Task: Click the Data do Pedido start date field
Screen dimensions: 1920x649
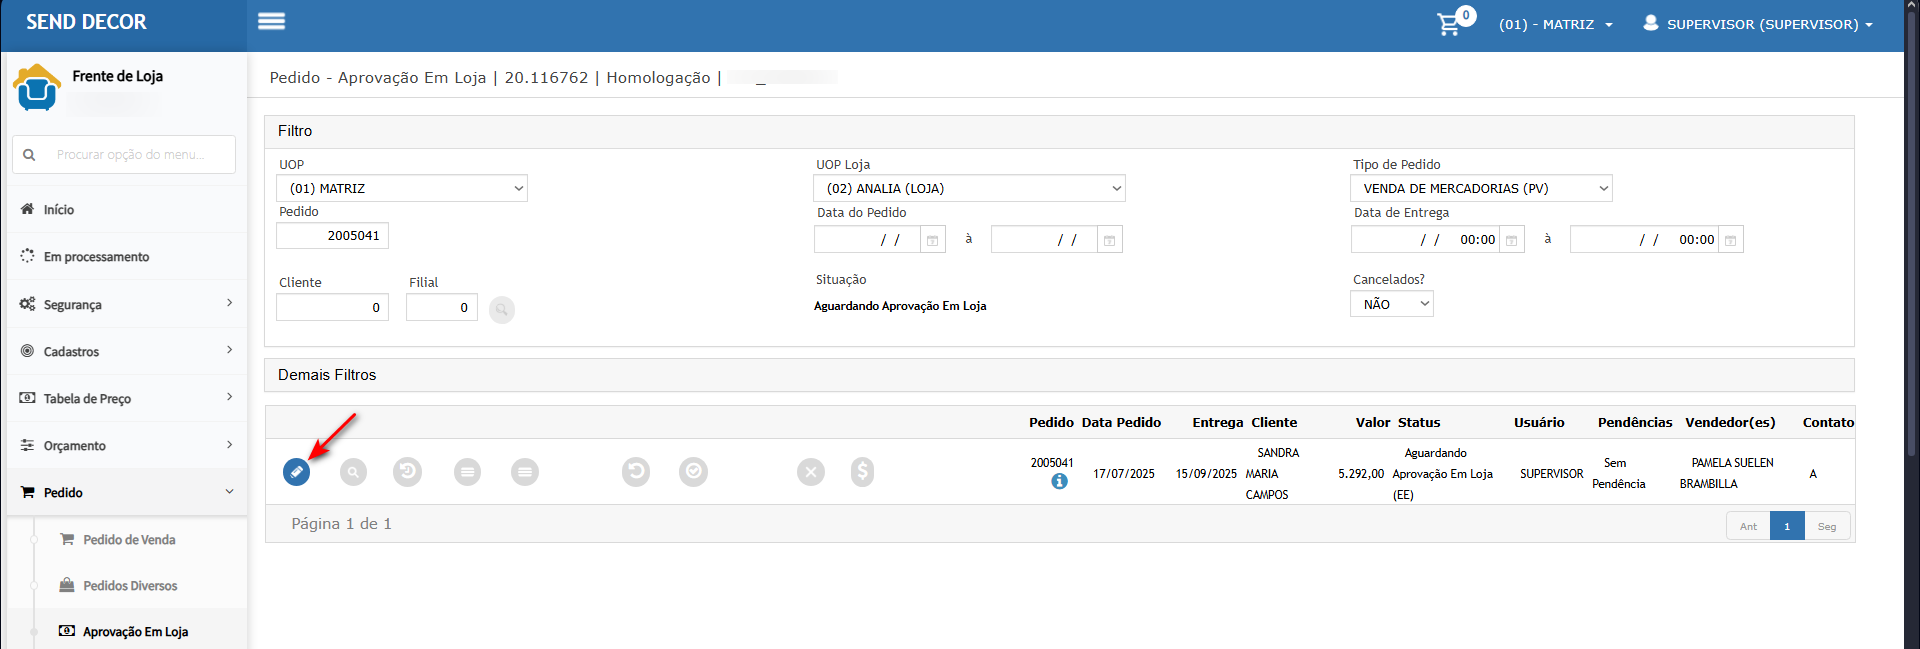Action: tap(867, 240)
